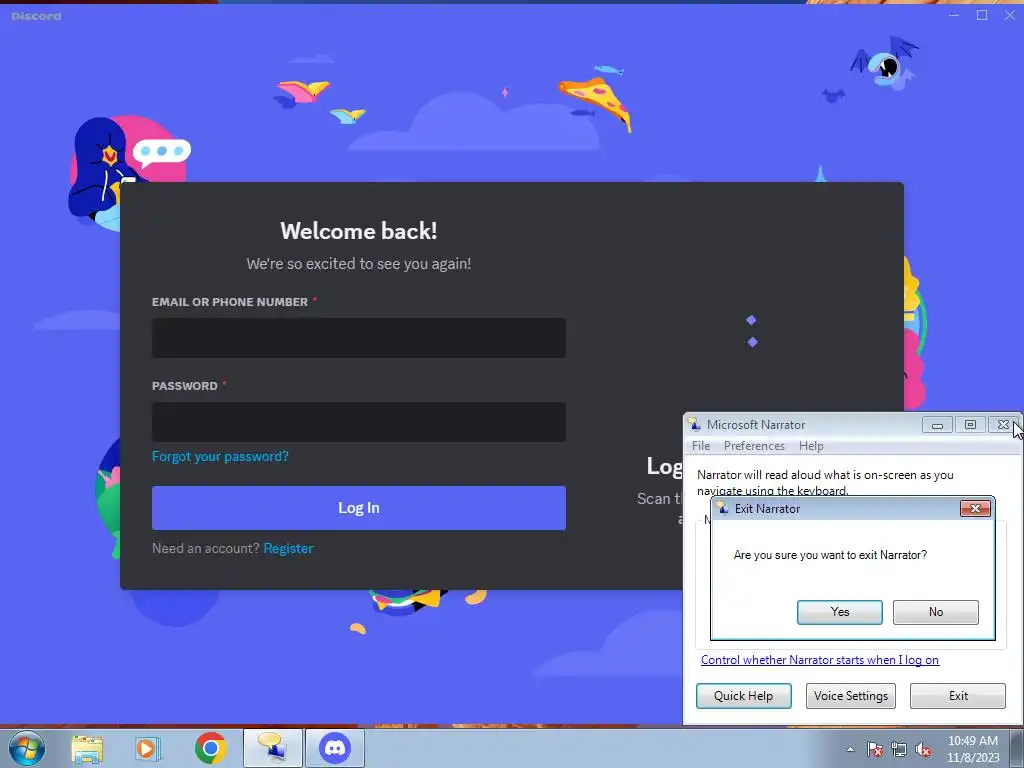Launch Windows Media Player from taskbar
1024x768 pixels.
tap(148, 748)
